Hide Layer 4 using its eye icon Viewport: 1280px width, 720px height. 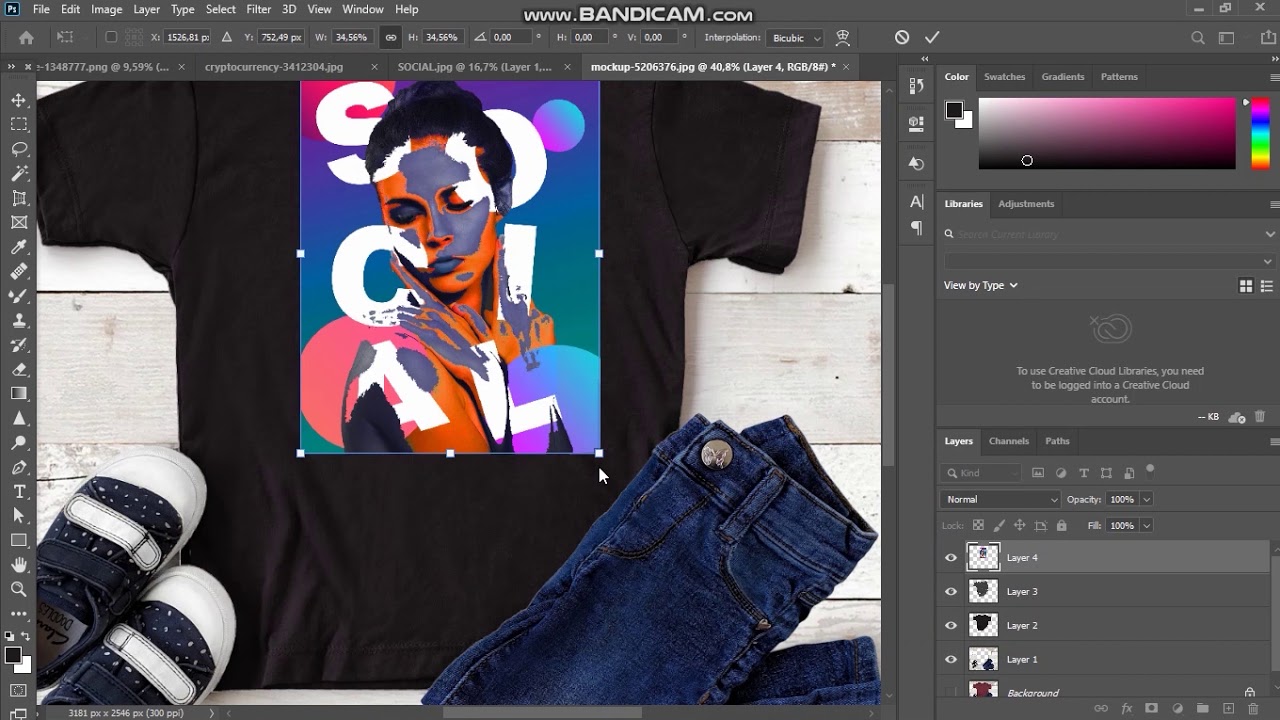(951, 558)
